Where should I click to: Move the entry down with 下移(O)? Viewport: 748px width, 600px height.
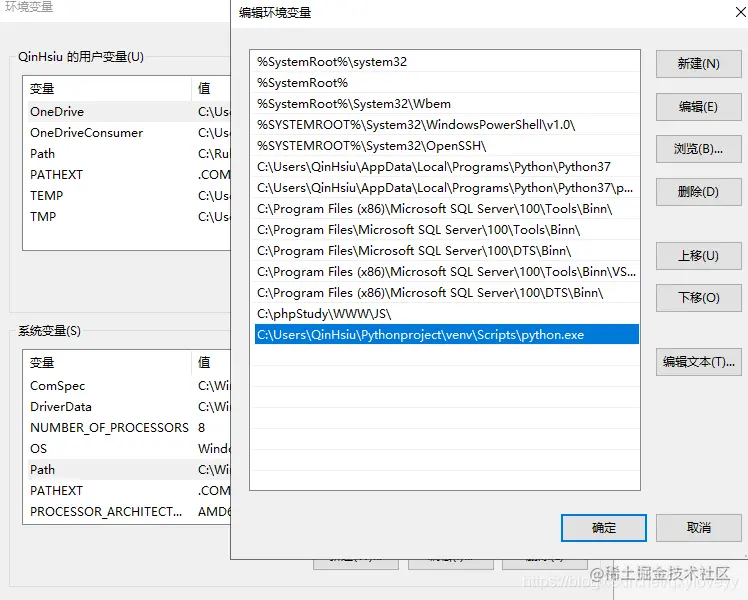pos(698,298)
